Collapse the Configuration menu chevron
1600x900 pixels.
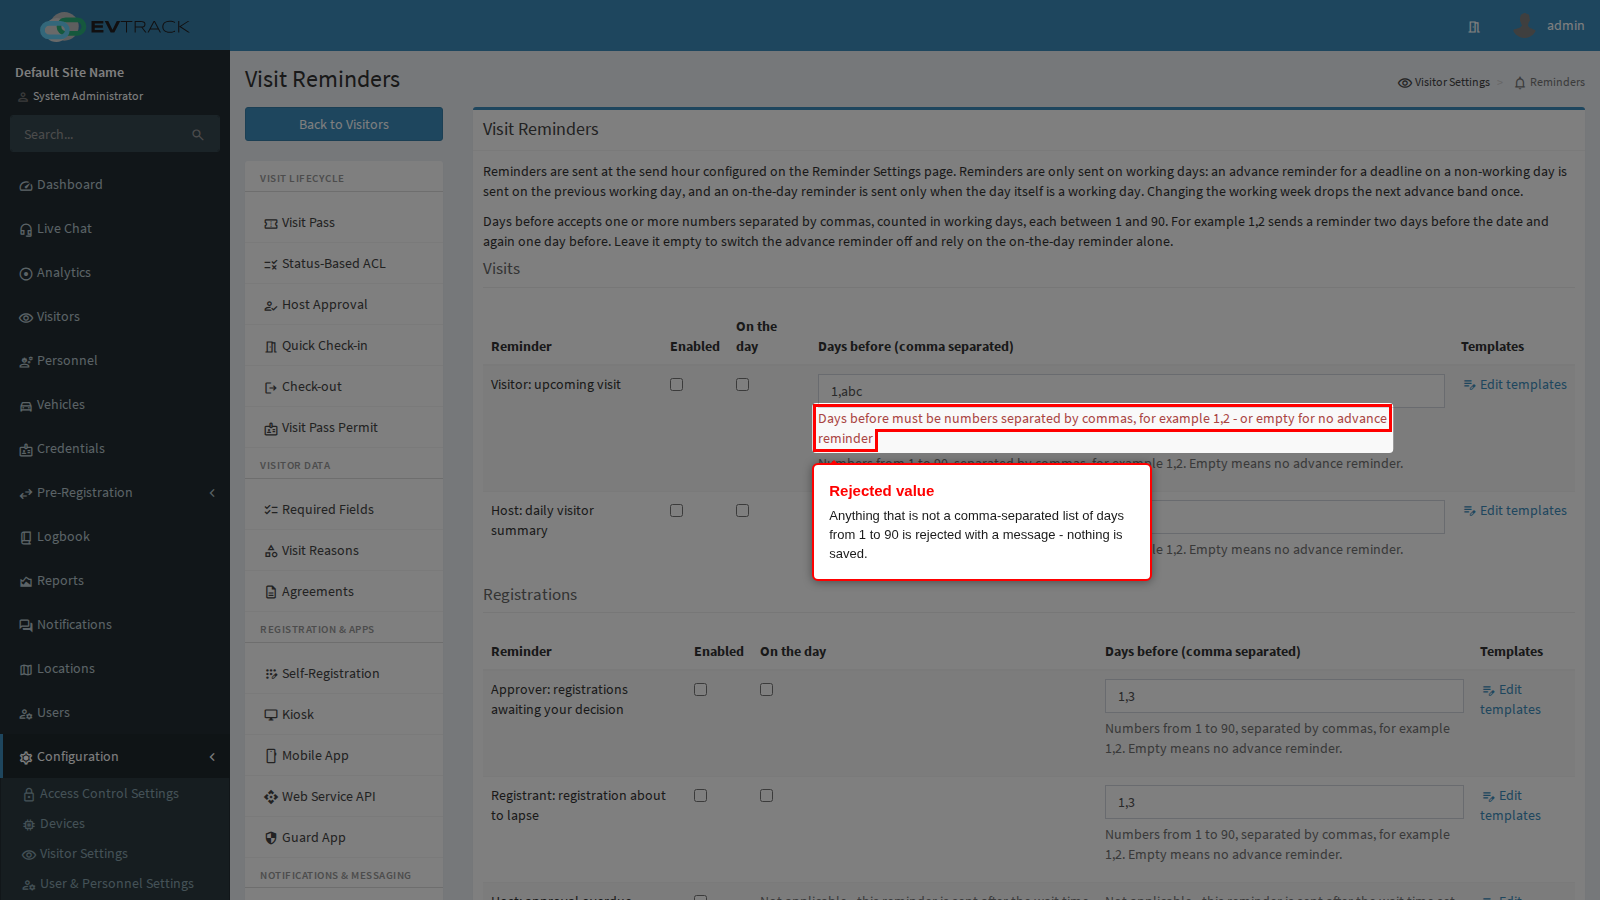212,757
